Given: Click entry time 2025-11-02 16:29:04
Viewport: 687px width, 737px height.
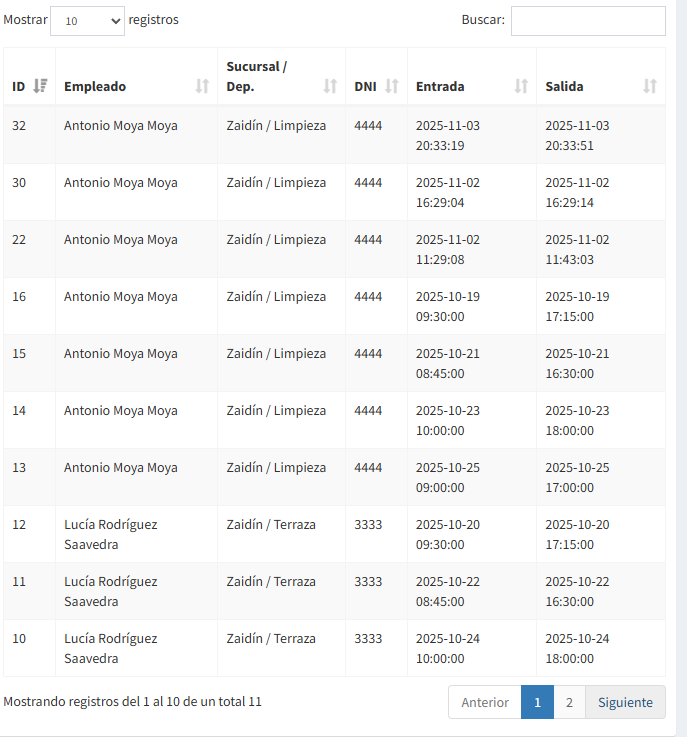Looking at the screenshot, I should pyautogui.click(x=447, y=192).
